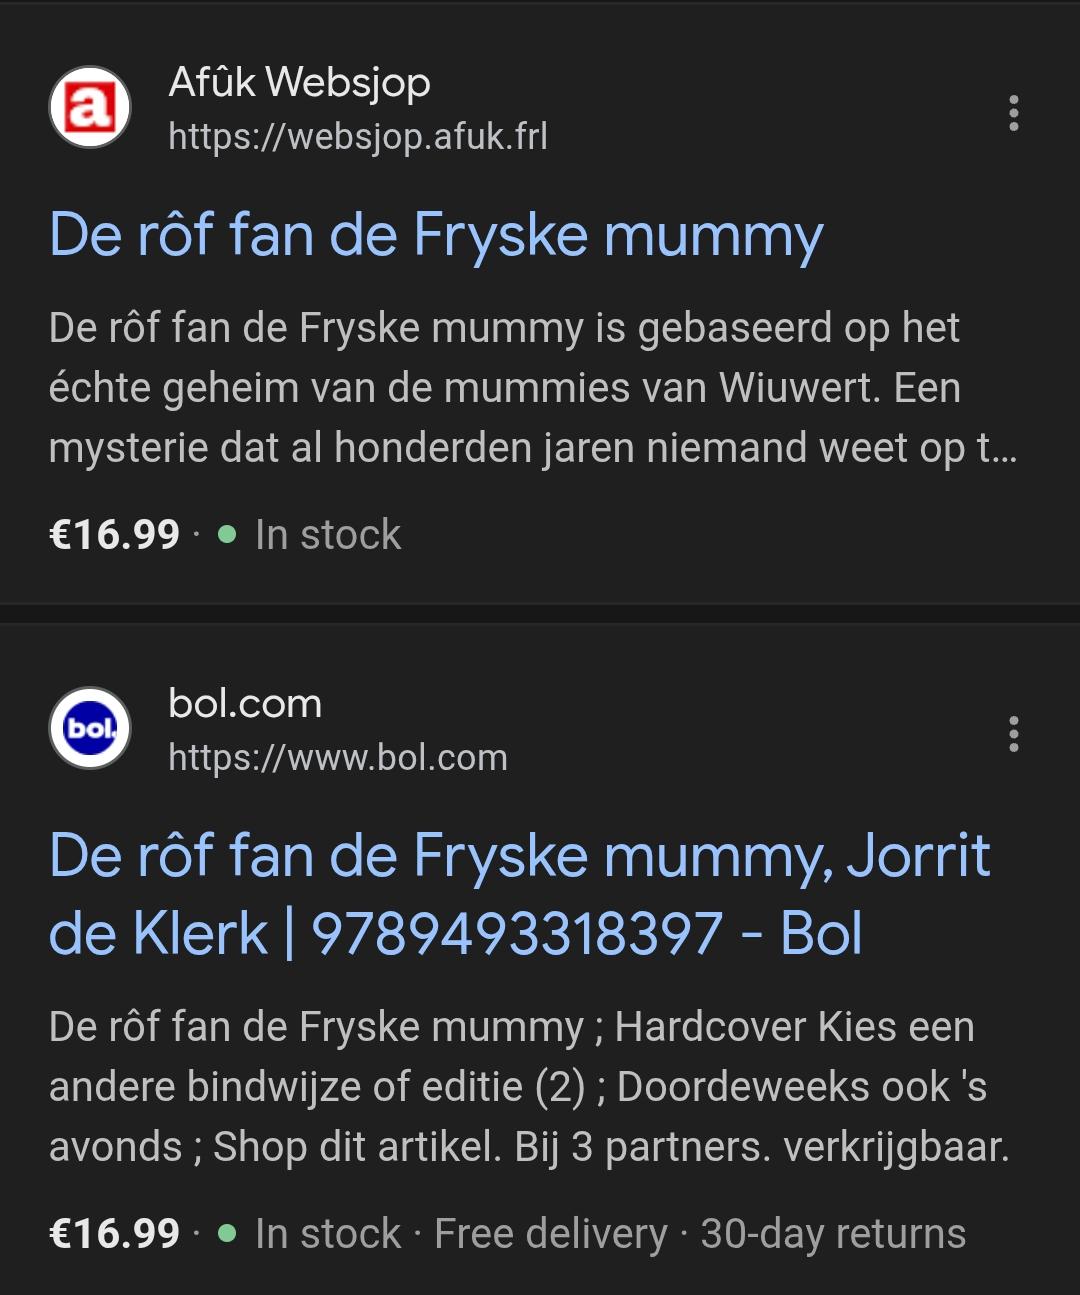Image resolution: width=1080 pixels, height=1295 pixels.
Task: Open 'De rôf fan de Fryske mummy' Afûk link
Action: pyautogui.click(x=436, y=236)
